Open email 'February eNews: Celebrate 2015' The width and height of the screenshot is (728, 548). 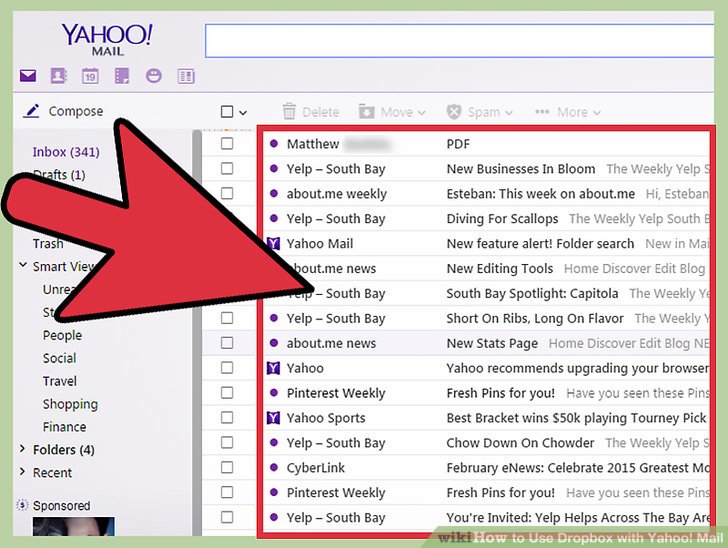point(577,468)
